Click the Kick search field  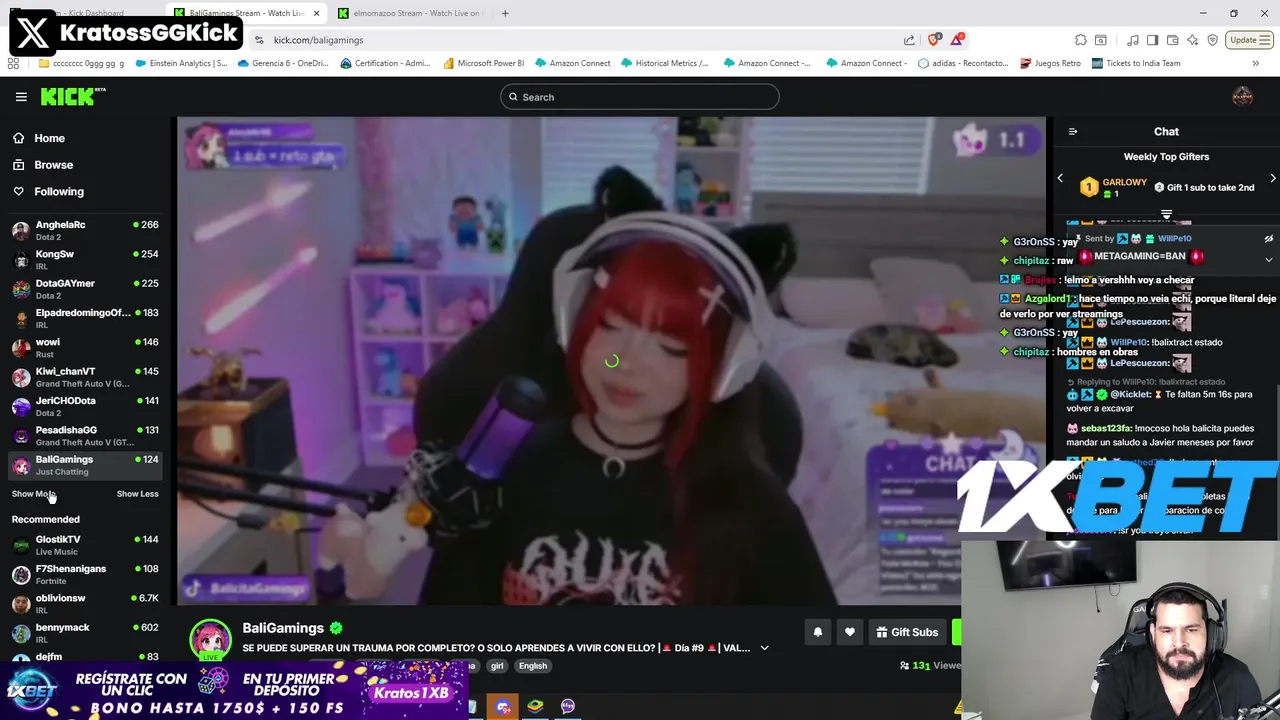coord(640,97)
